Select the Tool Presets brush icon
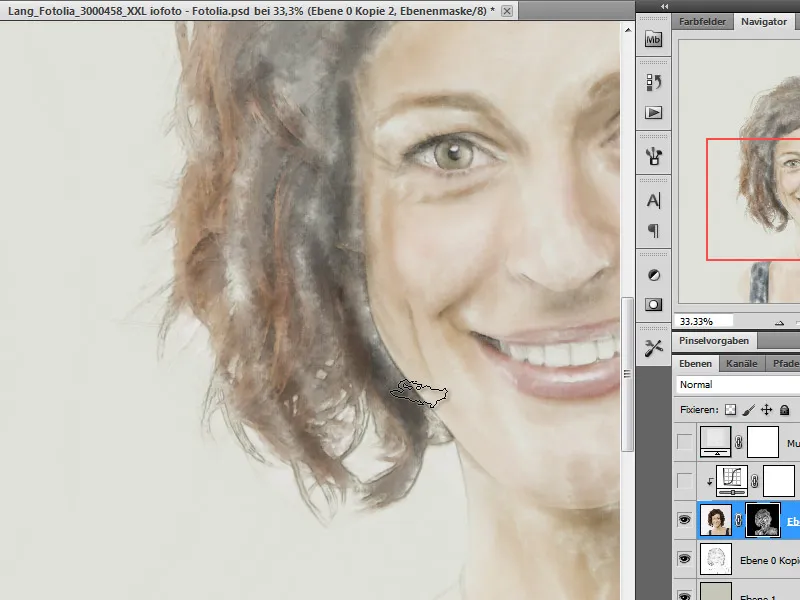800x600 pixels. tap(653, 155)
